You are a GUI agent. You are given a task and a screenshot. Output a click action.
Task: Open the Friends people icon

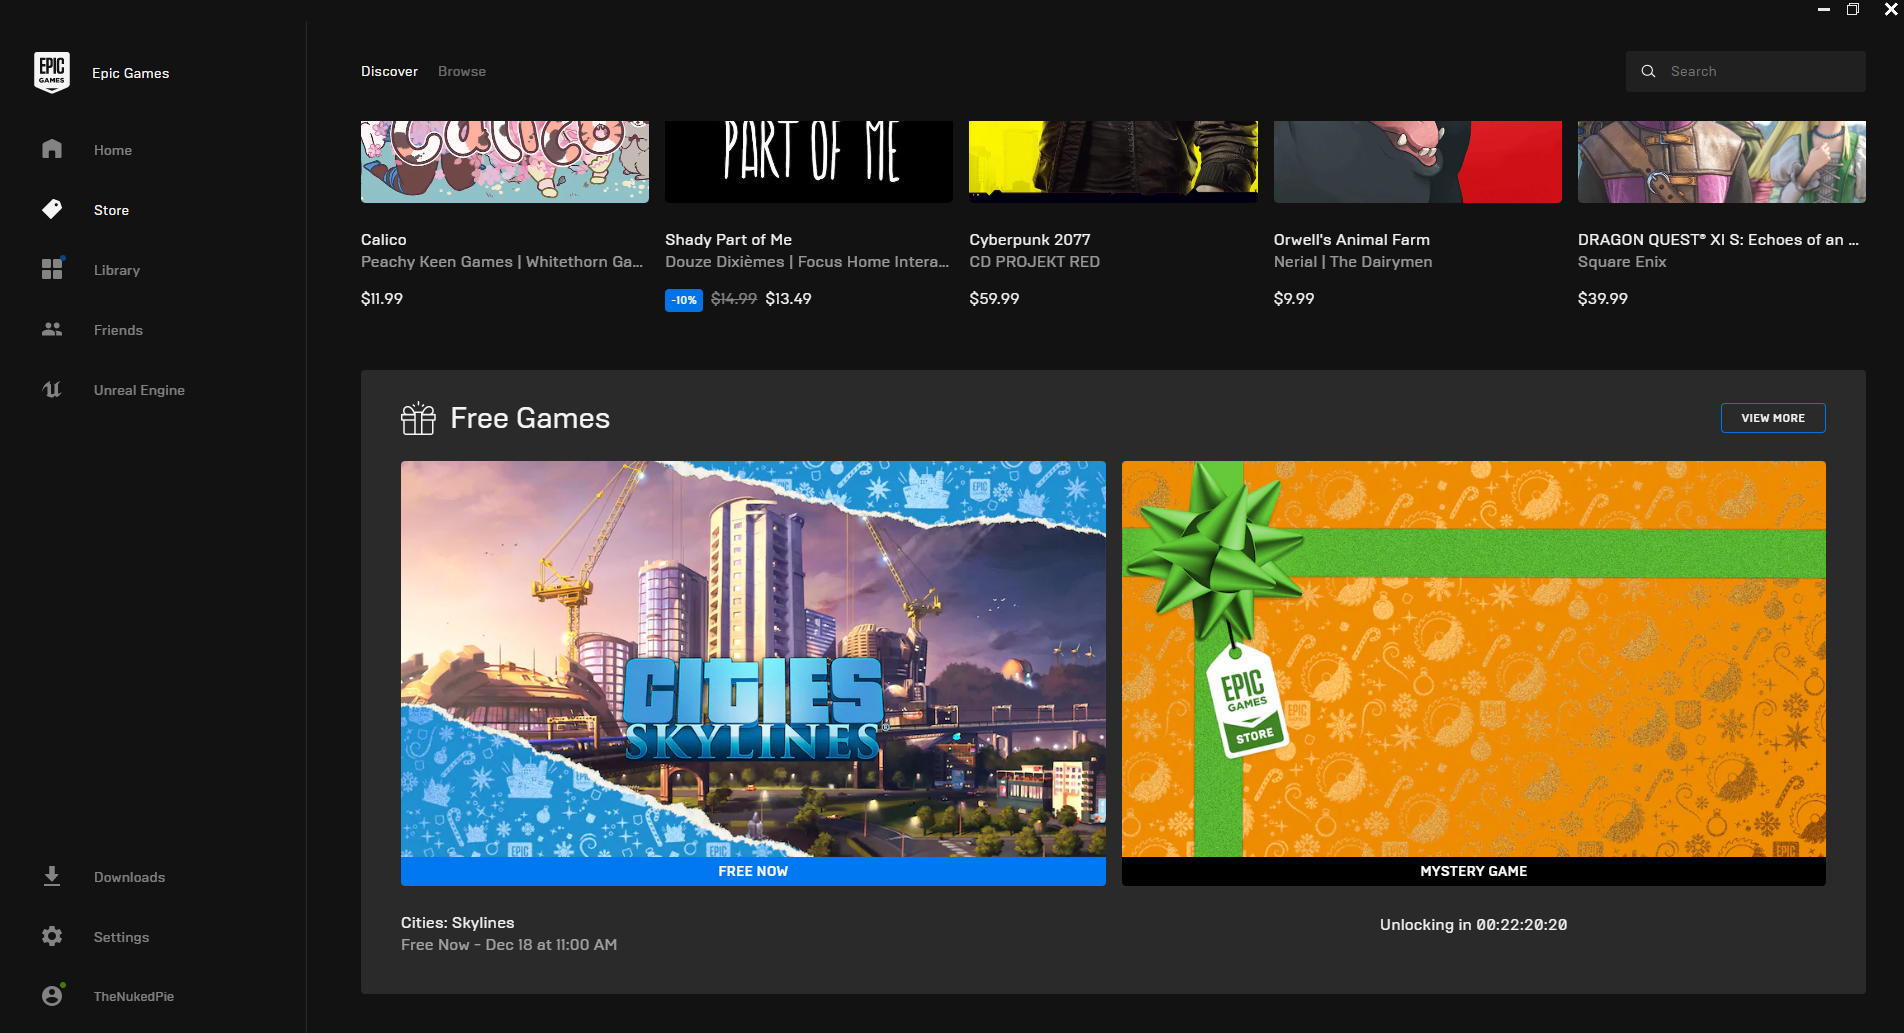52,330
